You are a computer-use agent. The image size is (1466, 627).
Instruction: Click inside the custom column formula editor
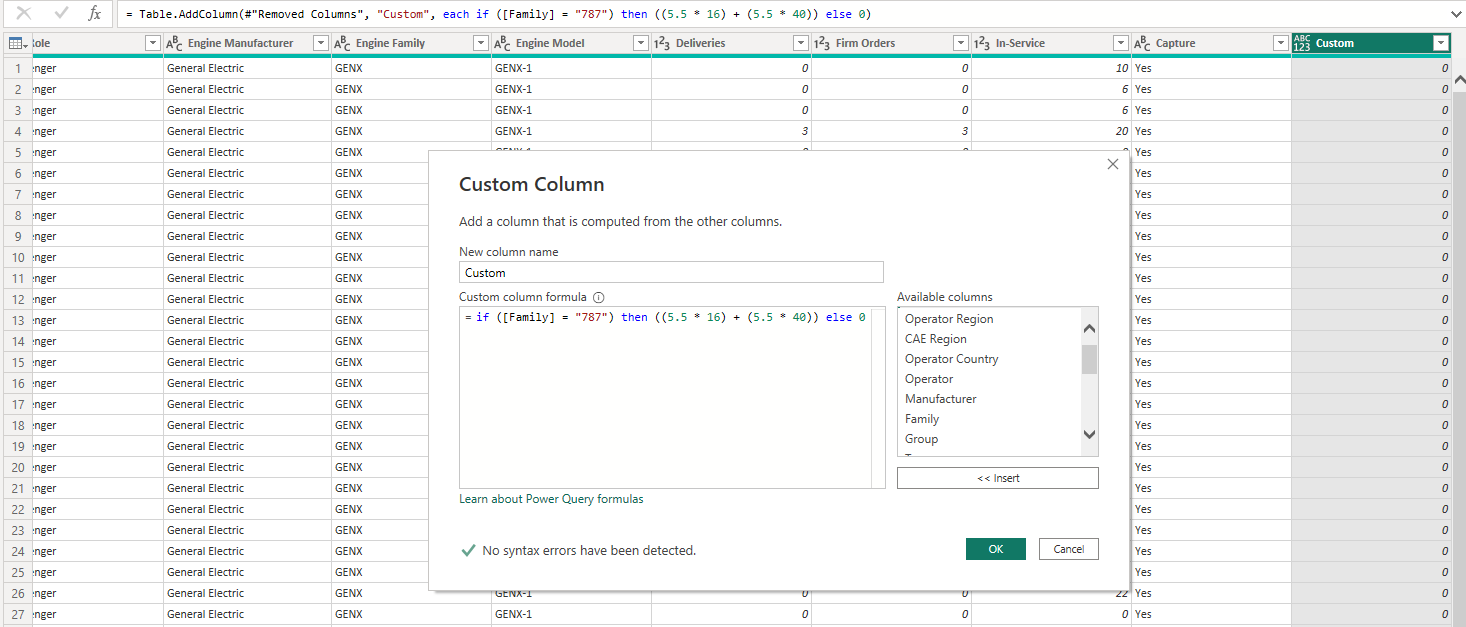(672, 398)
